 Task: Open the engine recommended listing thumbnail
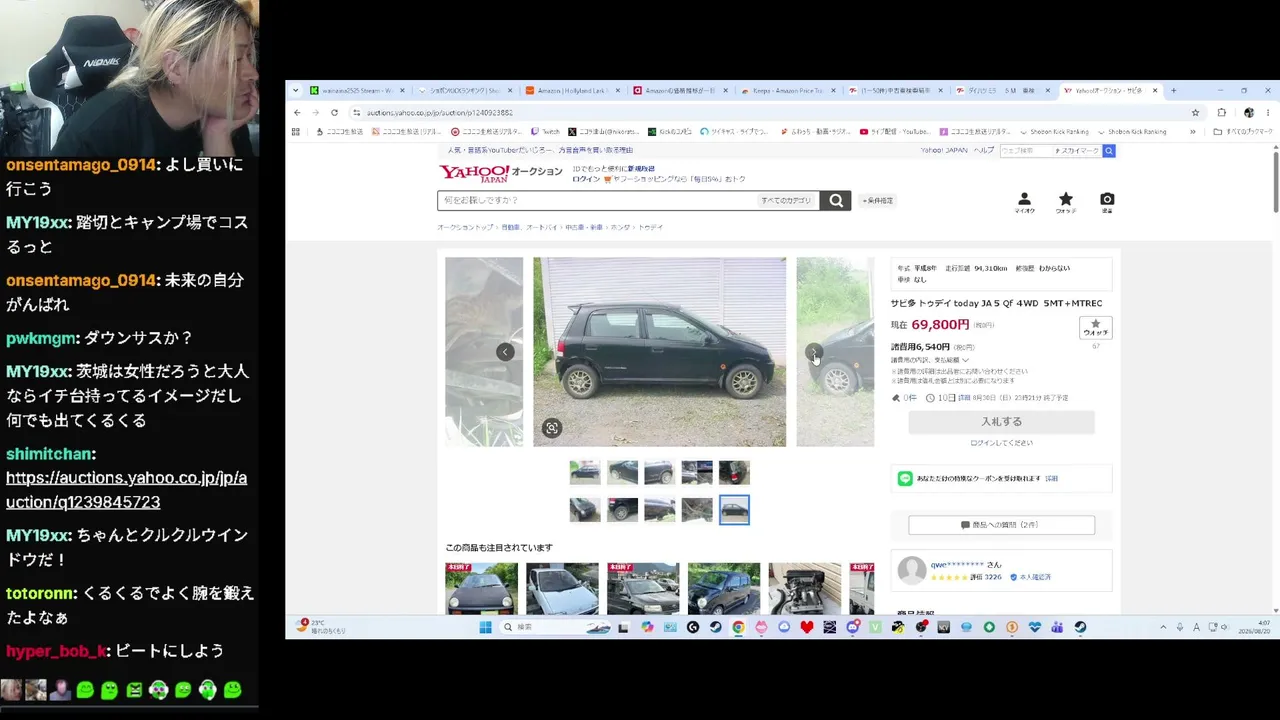click(804, 589)
